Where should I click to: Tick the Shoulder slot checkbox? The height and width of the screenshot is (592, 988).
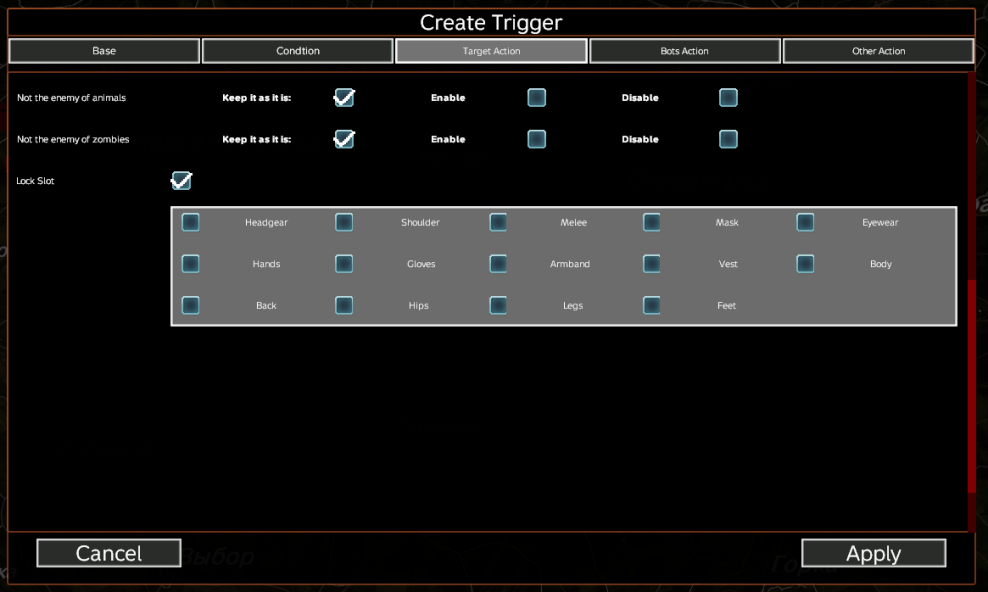coord(344,222)
